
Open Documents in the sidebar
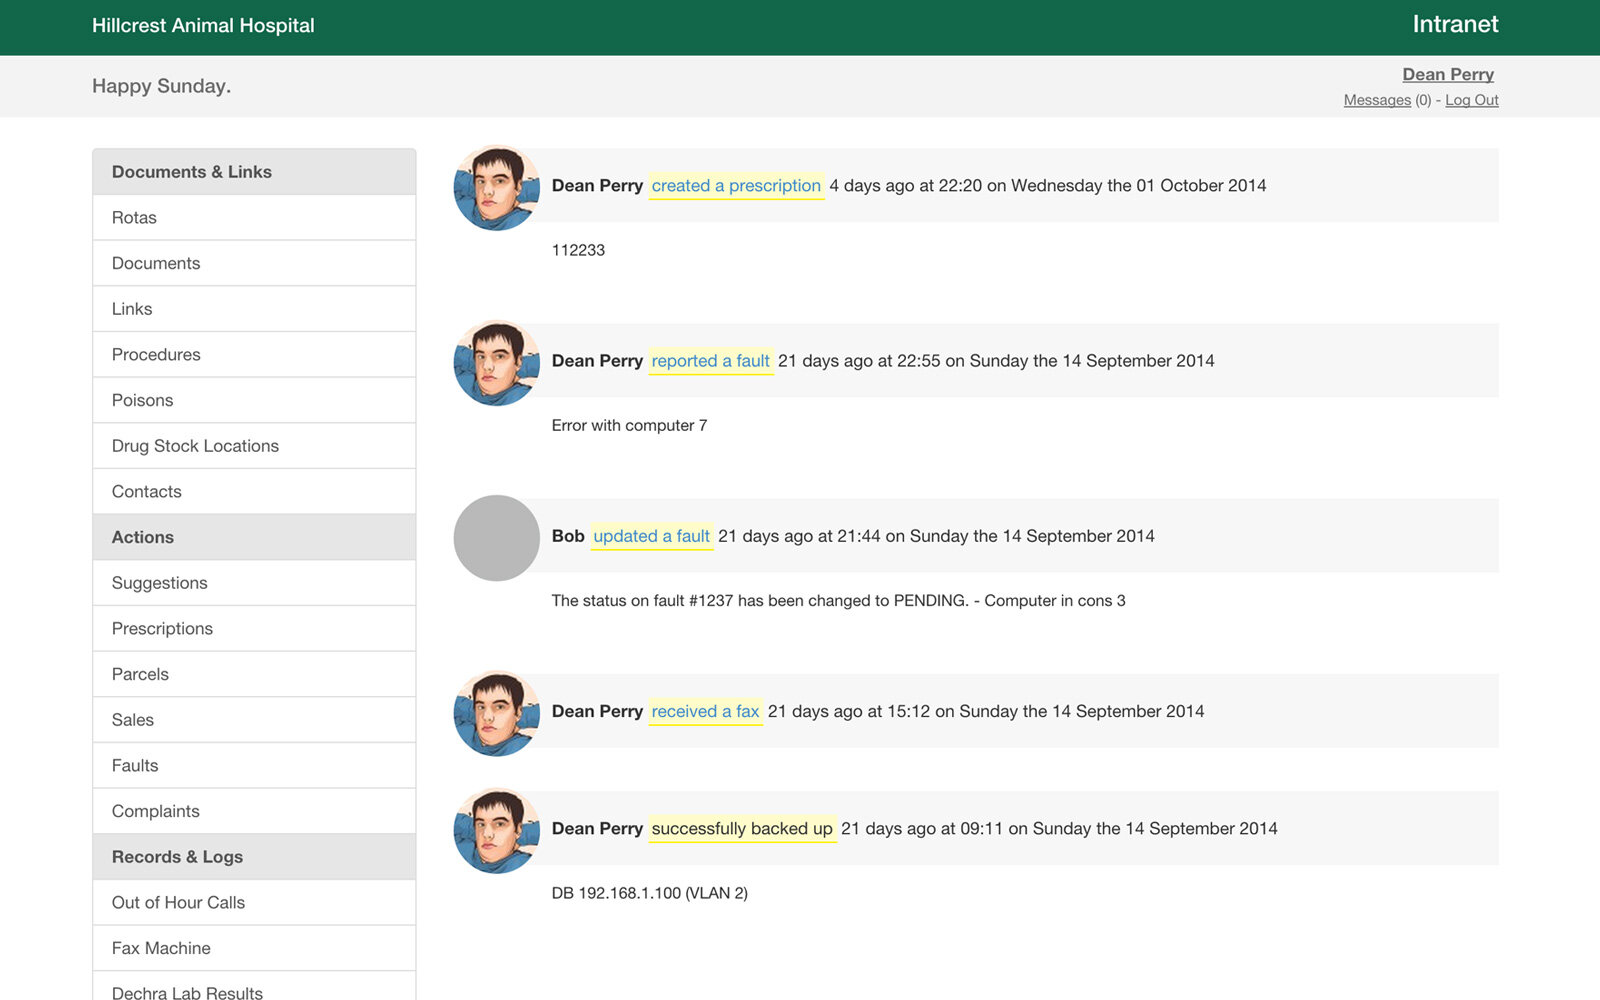254,263
